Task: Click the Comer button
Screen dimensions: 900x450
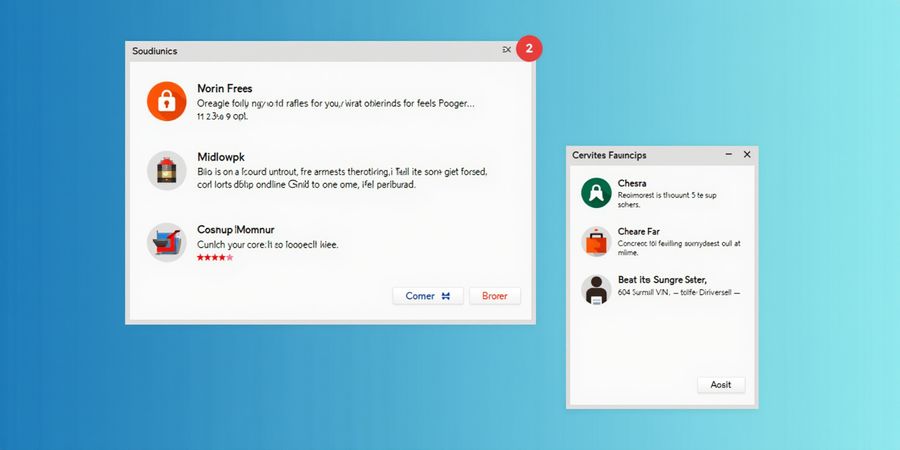Action: [x=428, y=296]
